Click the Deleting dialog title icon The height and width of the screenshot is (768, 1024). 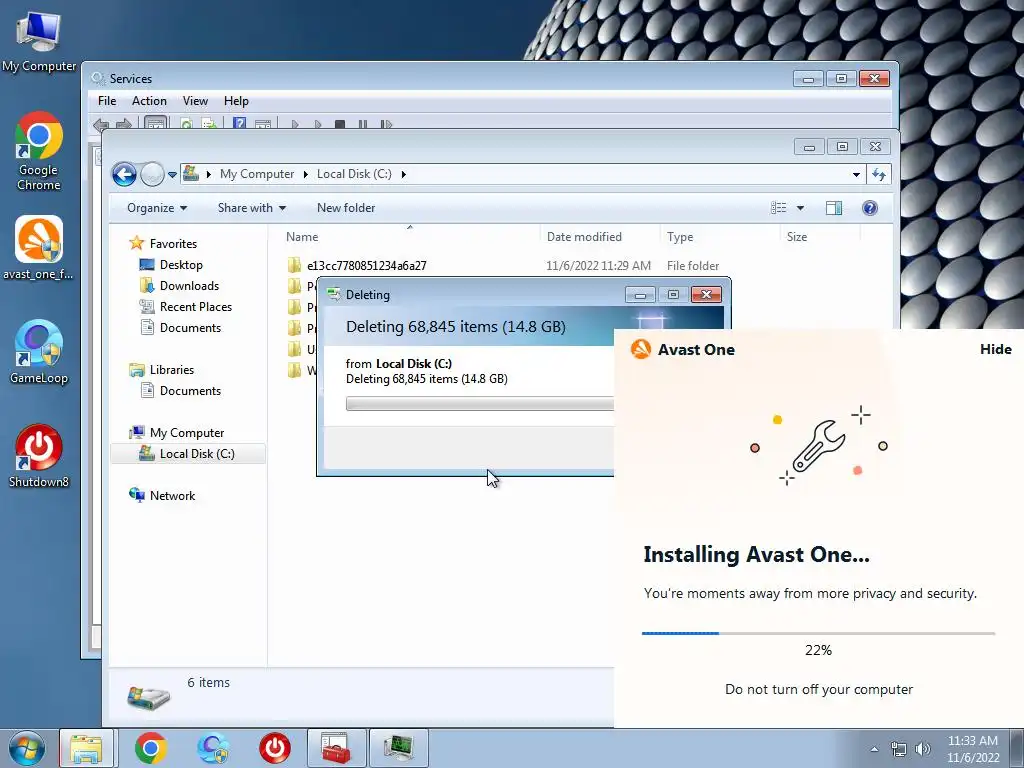(334, 295)
